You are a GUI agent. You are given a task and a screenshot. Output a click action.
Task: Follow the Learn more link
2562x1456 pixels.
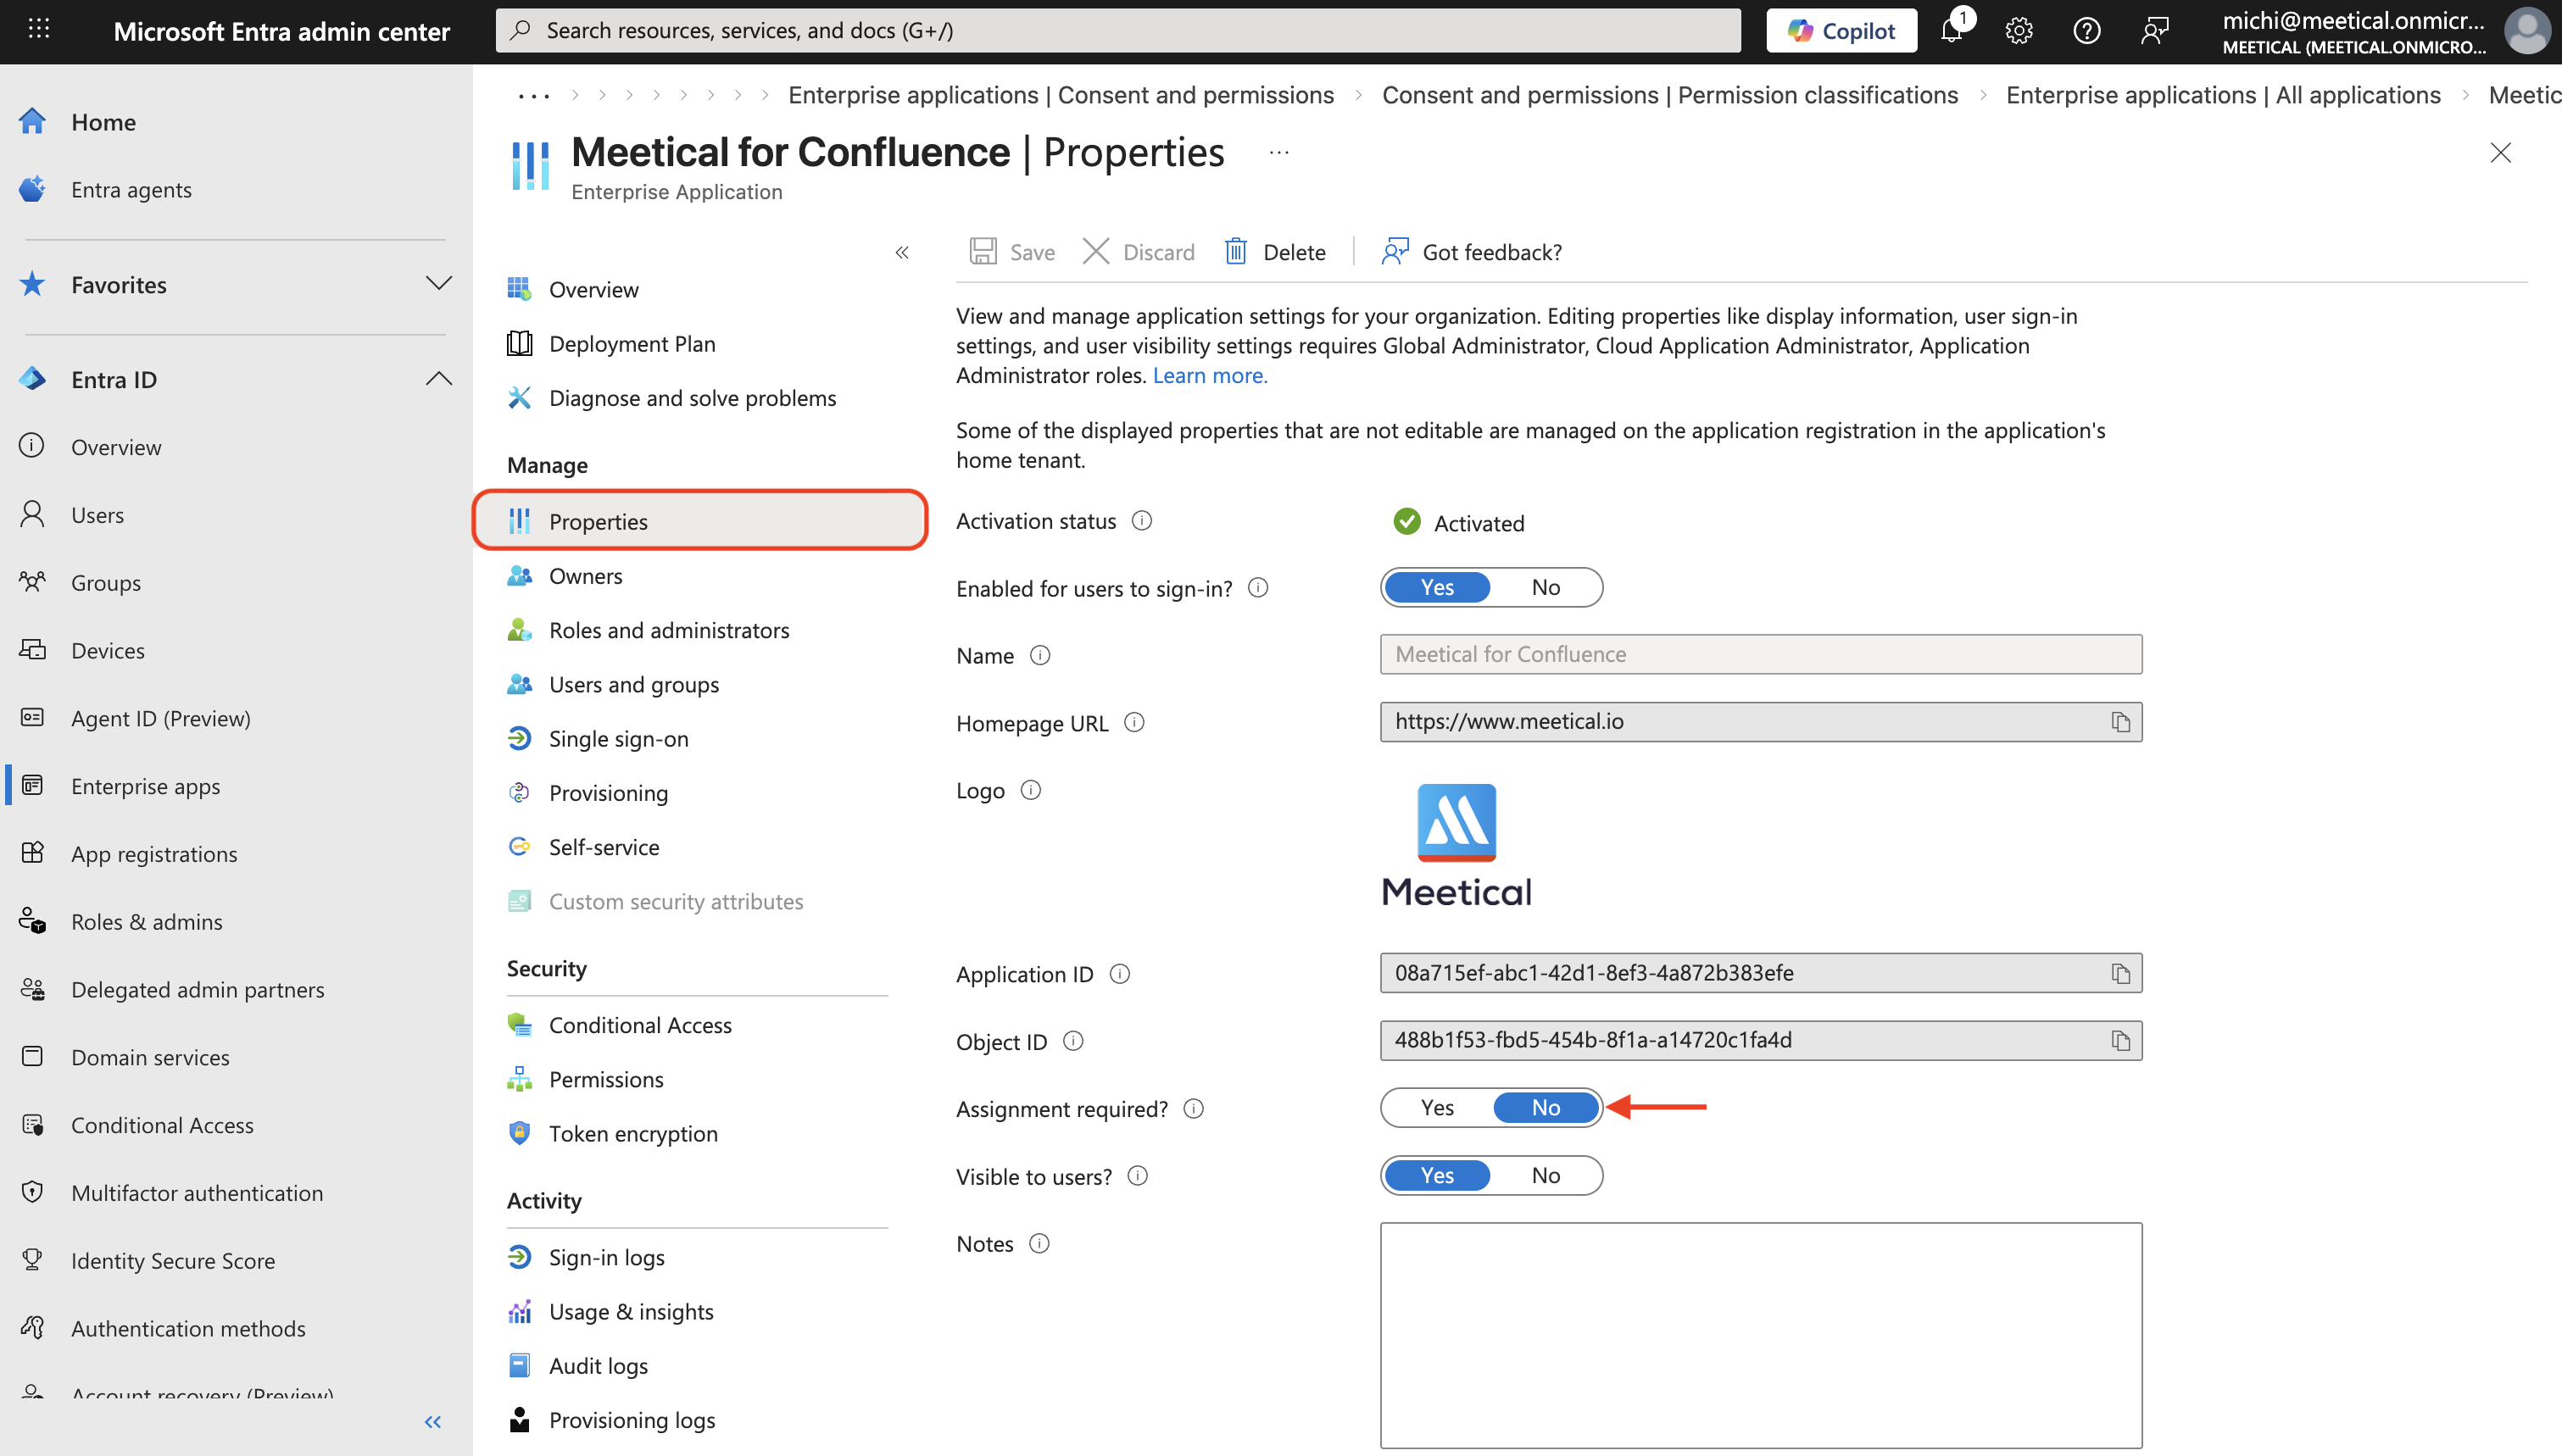[1209, 375]
